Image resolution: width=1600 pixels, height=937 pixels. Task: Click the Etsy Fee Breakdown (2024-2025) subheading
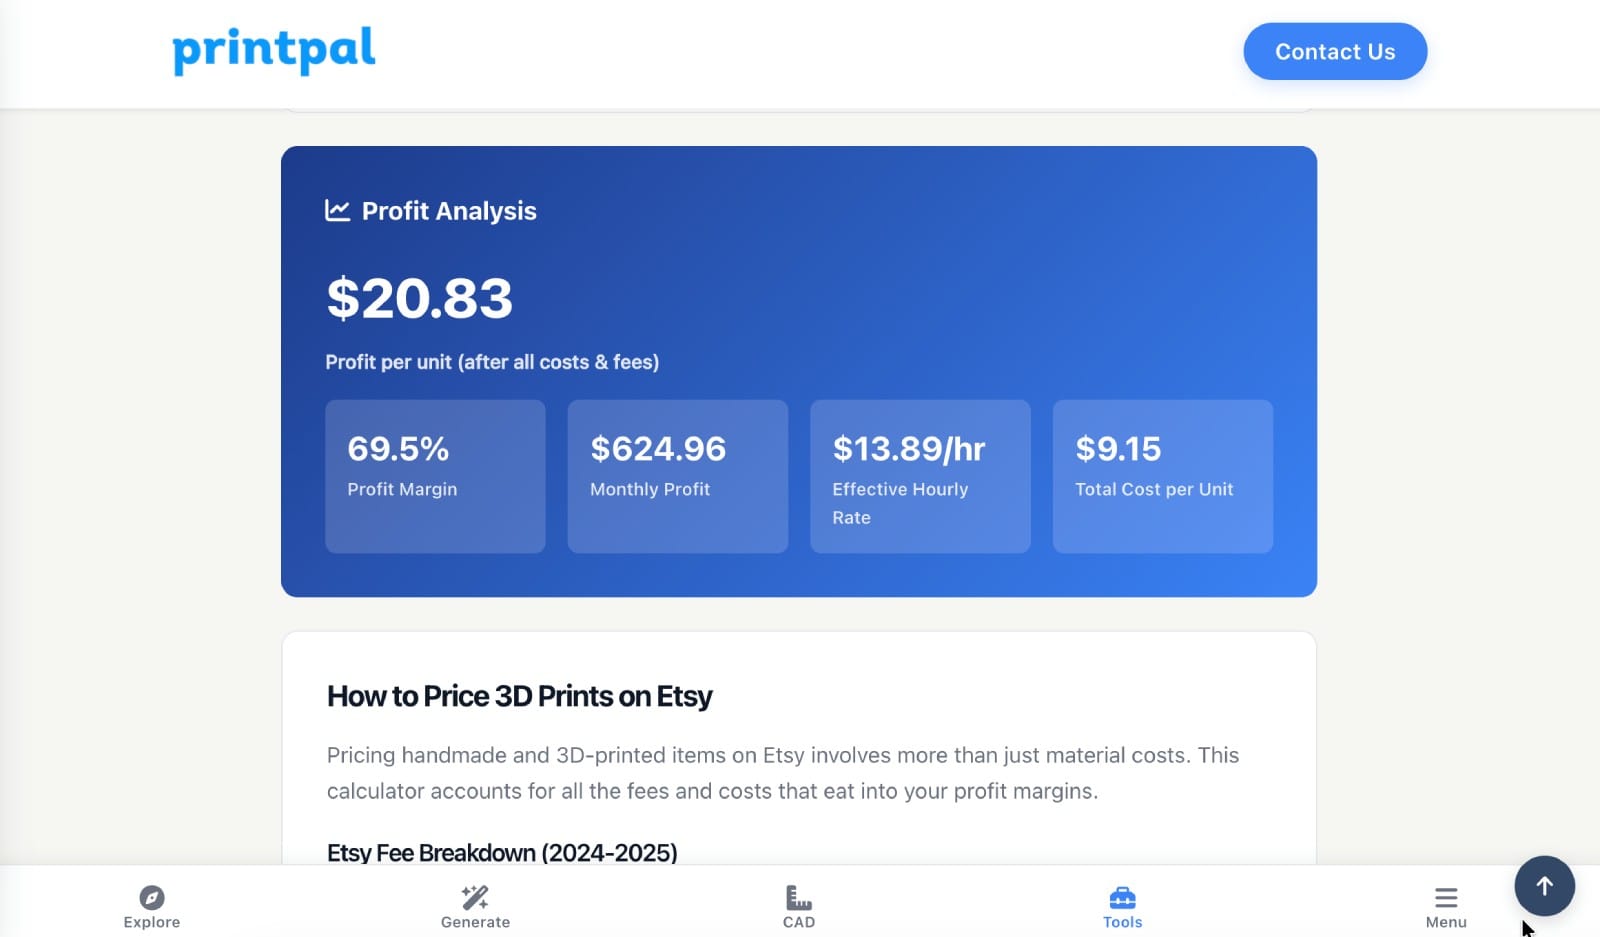click(x=502, y=853)
